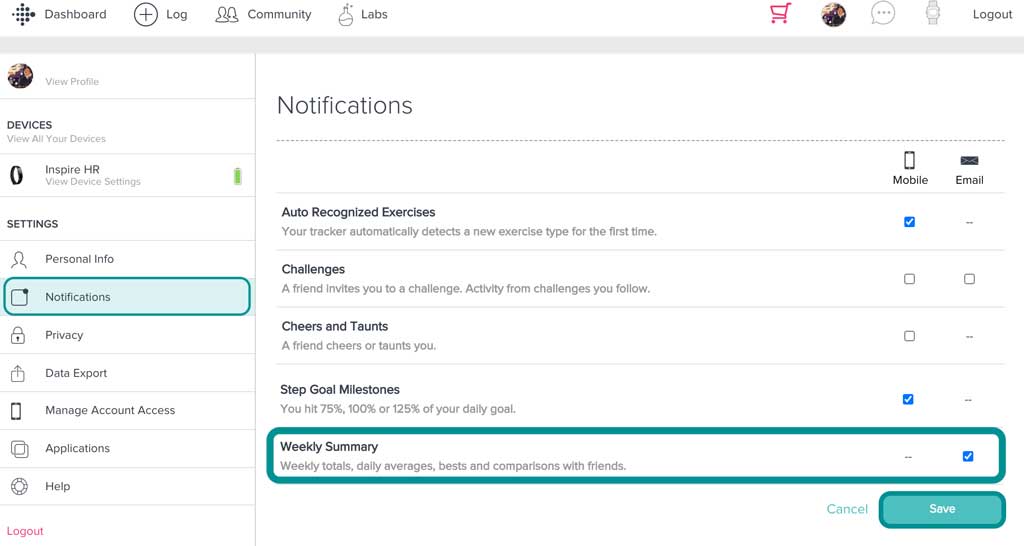
Task: Click the Fitbit logo dots icon
Action: click(x=23, y=14)
